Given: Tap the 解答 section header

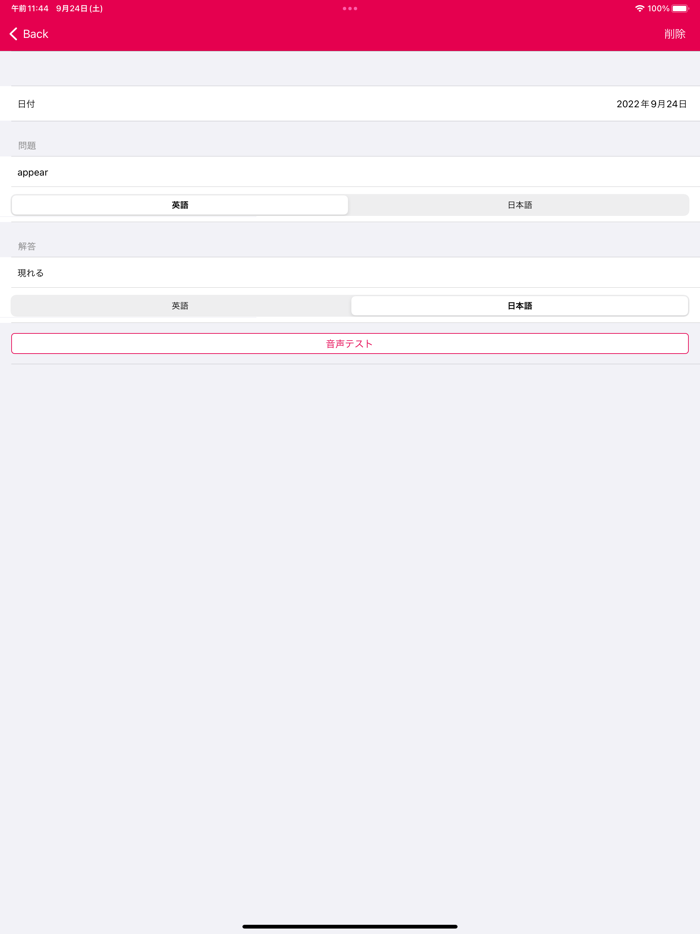Looking at the screenshot, I should tap(27, 246).
